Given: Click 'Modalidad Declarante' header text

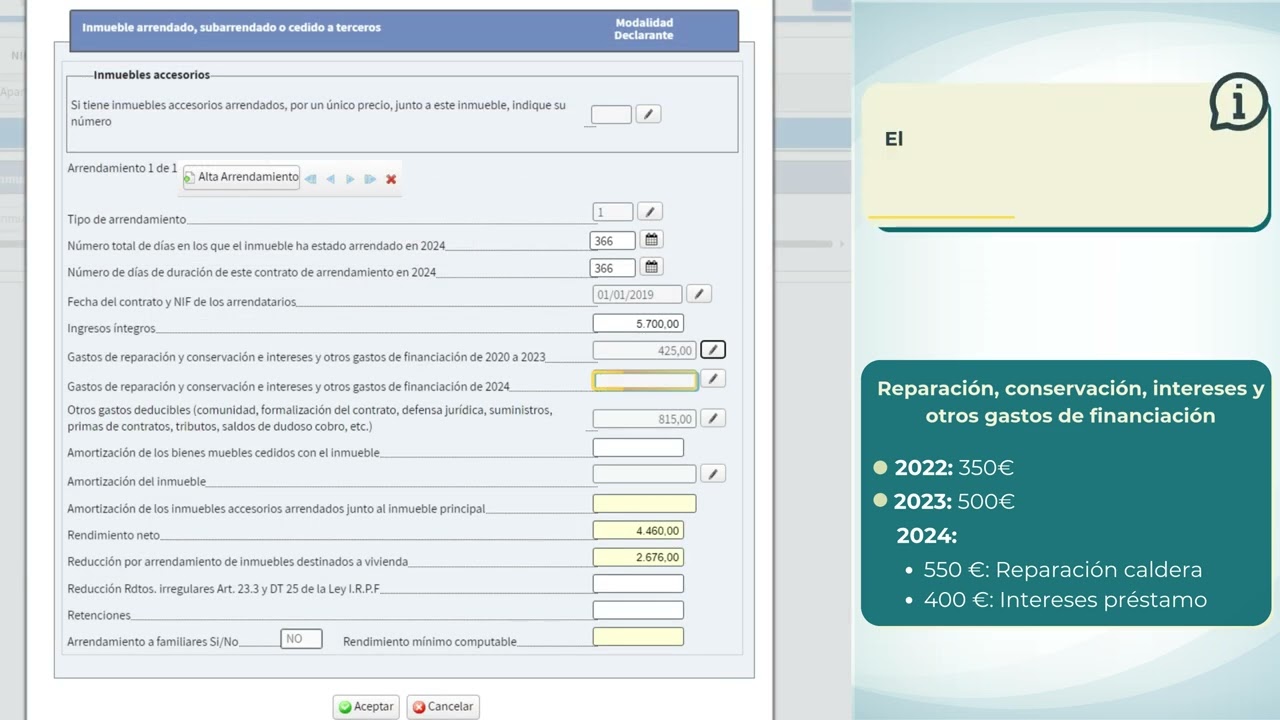Looking at the screenshot, I should point(644,29).
